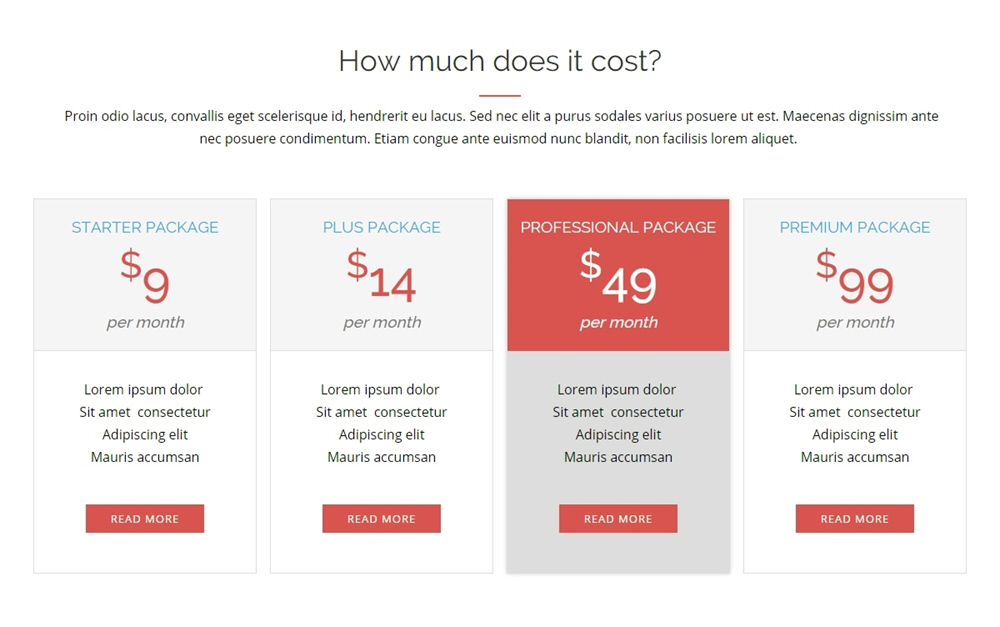Screen dimensions: 1000x627
Task: Click 'Sit amet consectetur' in Plus card
Action: (x=382, y=412)
